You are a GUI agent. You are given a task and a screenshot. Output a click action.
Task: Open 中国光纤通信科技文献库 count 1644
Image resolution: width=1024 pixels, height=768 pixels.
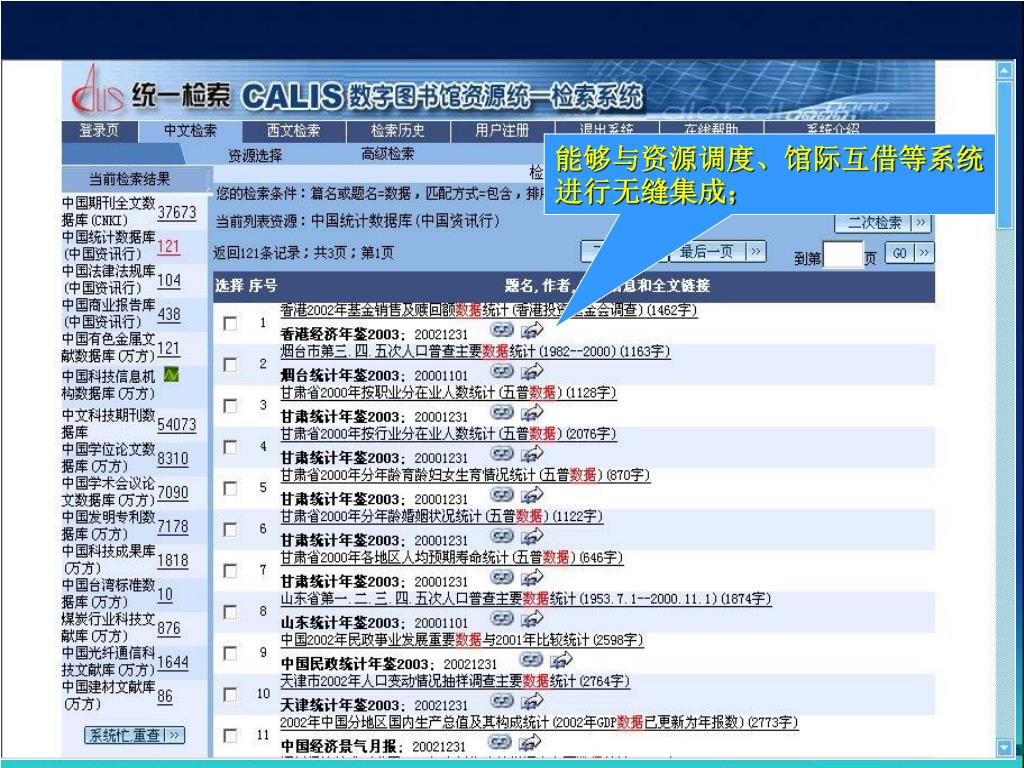click(172, 662)
